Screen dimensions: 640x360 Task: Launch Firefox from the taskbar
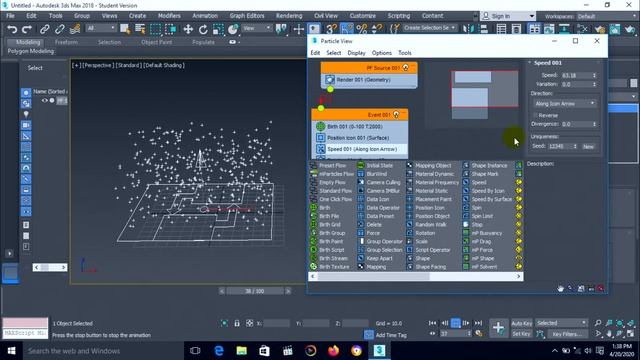[x=333, y=351]
